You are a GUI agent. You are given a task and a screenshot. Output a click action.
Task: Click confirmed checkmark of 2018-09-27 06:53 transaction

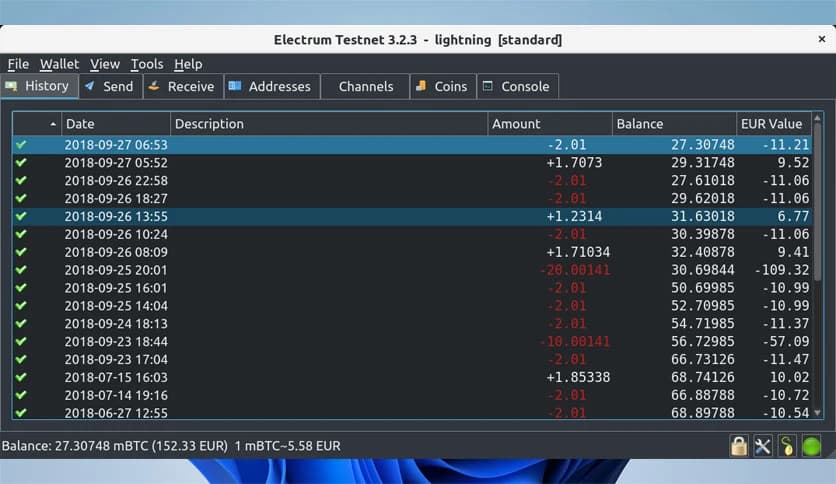point(21,144)
